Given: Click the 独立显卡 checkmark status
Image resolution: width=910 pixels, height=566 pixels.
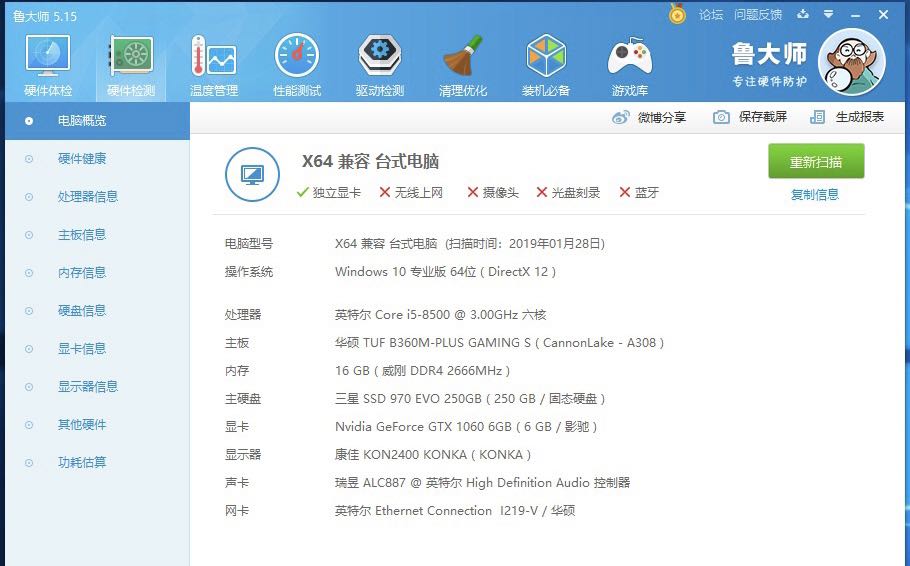Looking at the screenshot, I should tap(328, 193).
